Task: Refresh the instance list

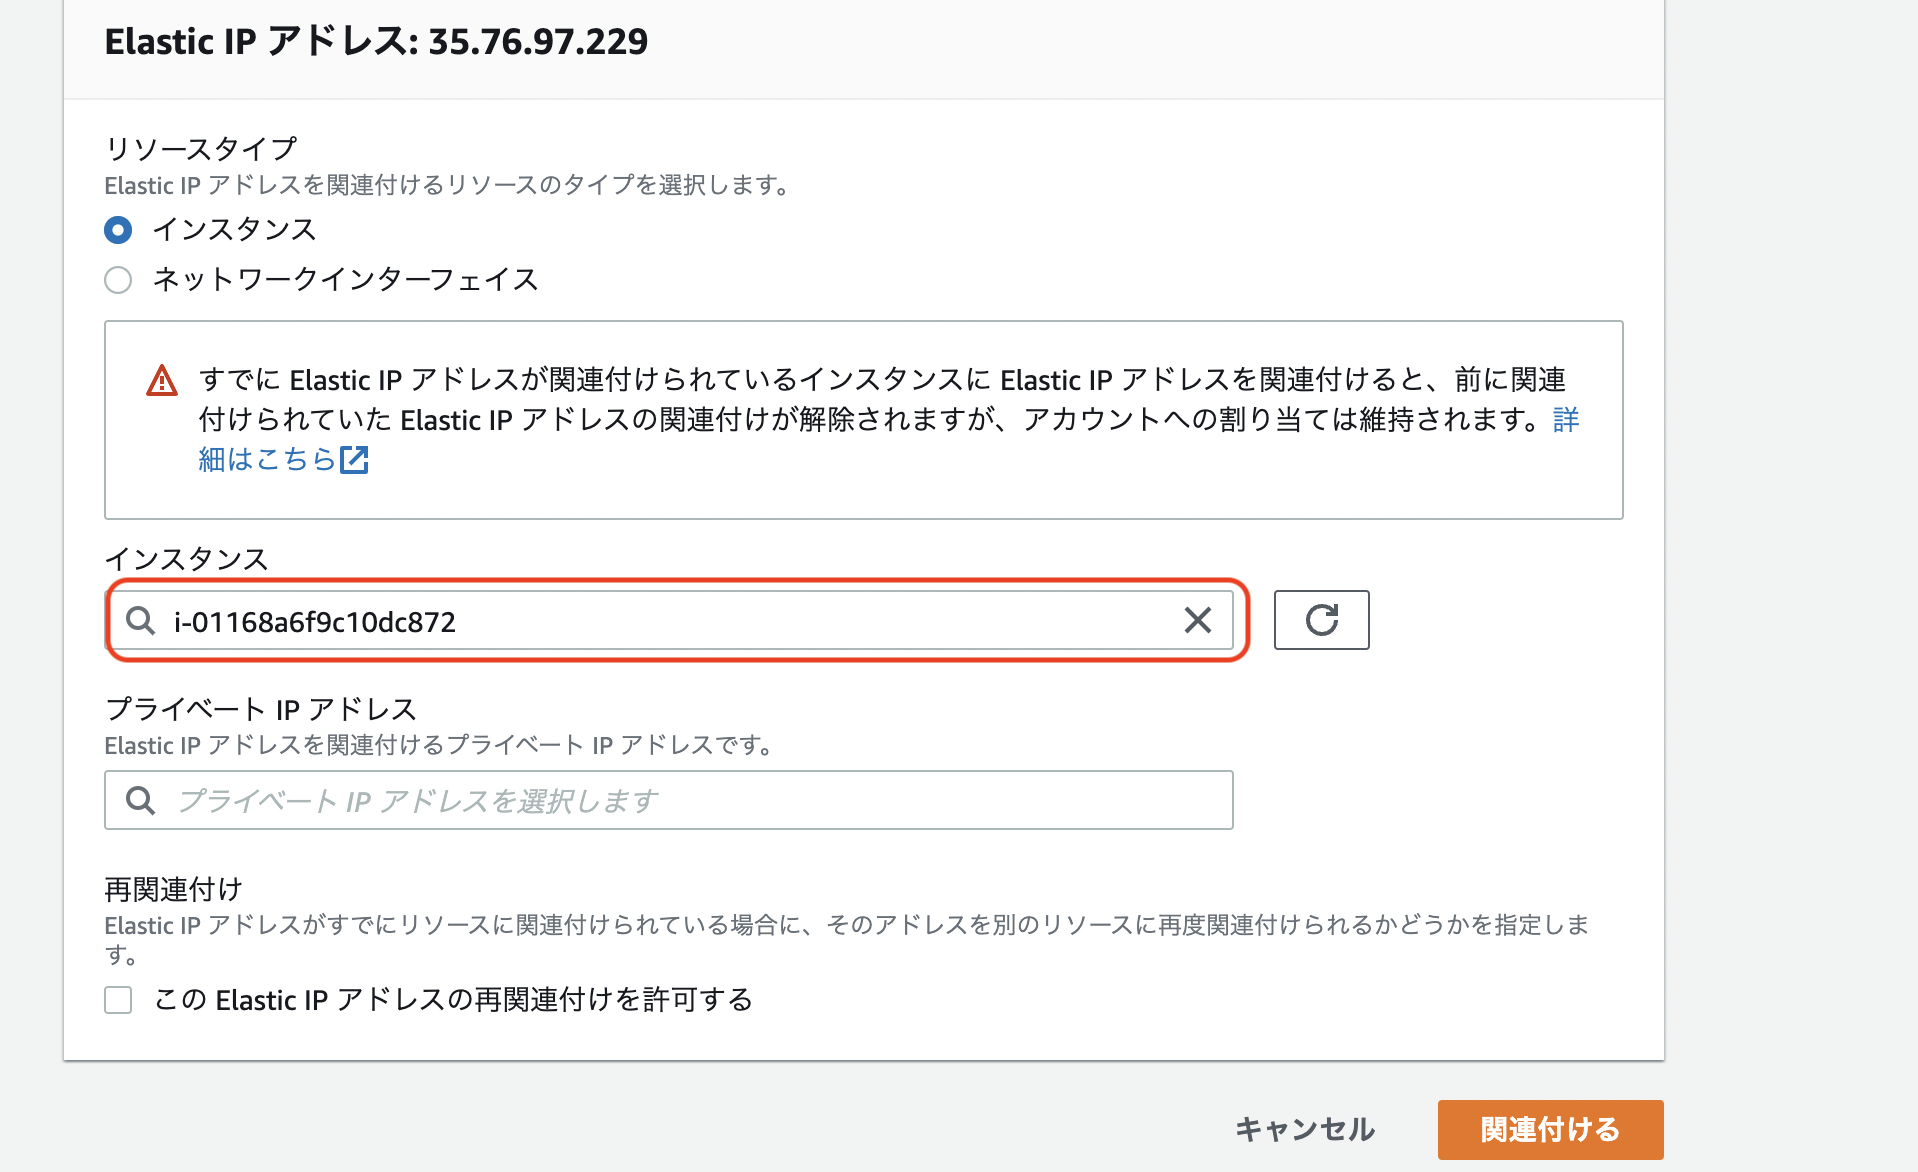Action: (1320, 620)
